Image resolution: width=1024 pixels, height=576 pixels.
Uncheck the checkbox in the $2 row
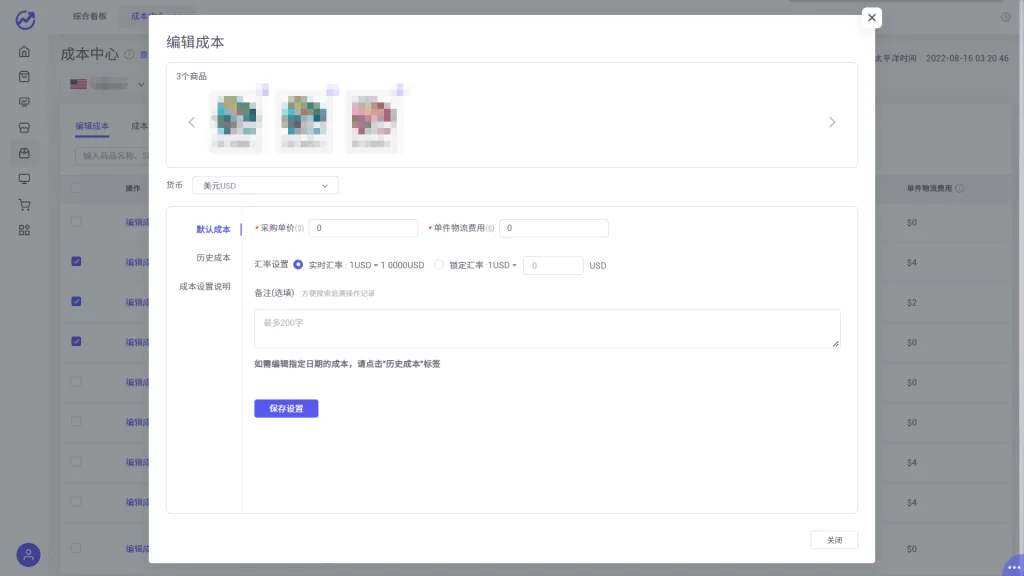click(76, 301)
